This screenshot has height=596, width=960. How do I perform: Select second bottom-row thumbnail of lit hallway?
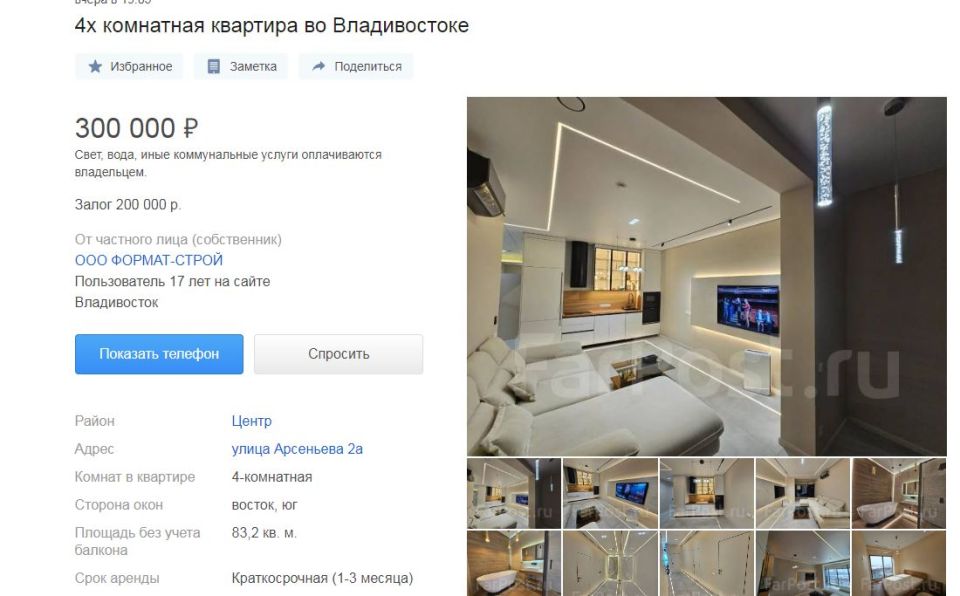pos(610,564)
